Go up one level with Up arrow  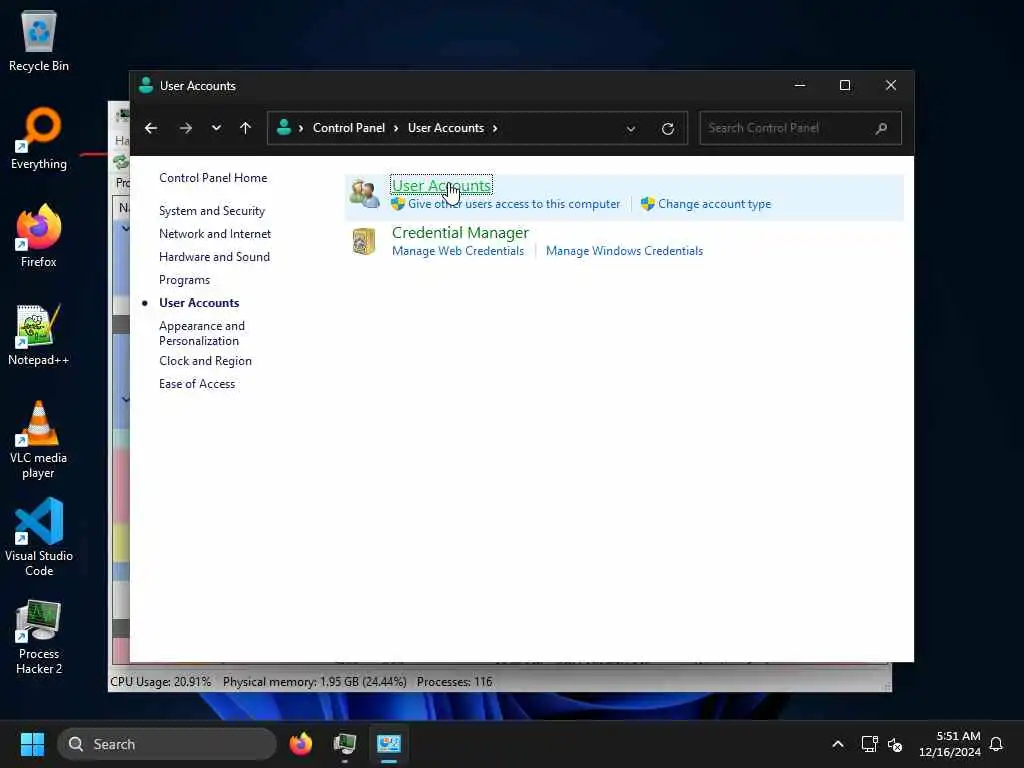(246, 128)
